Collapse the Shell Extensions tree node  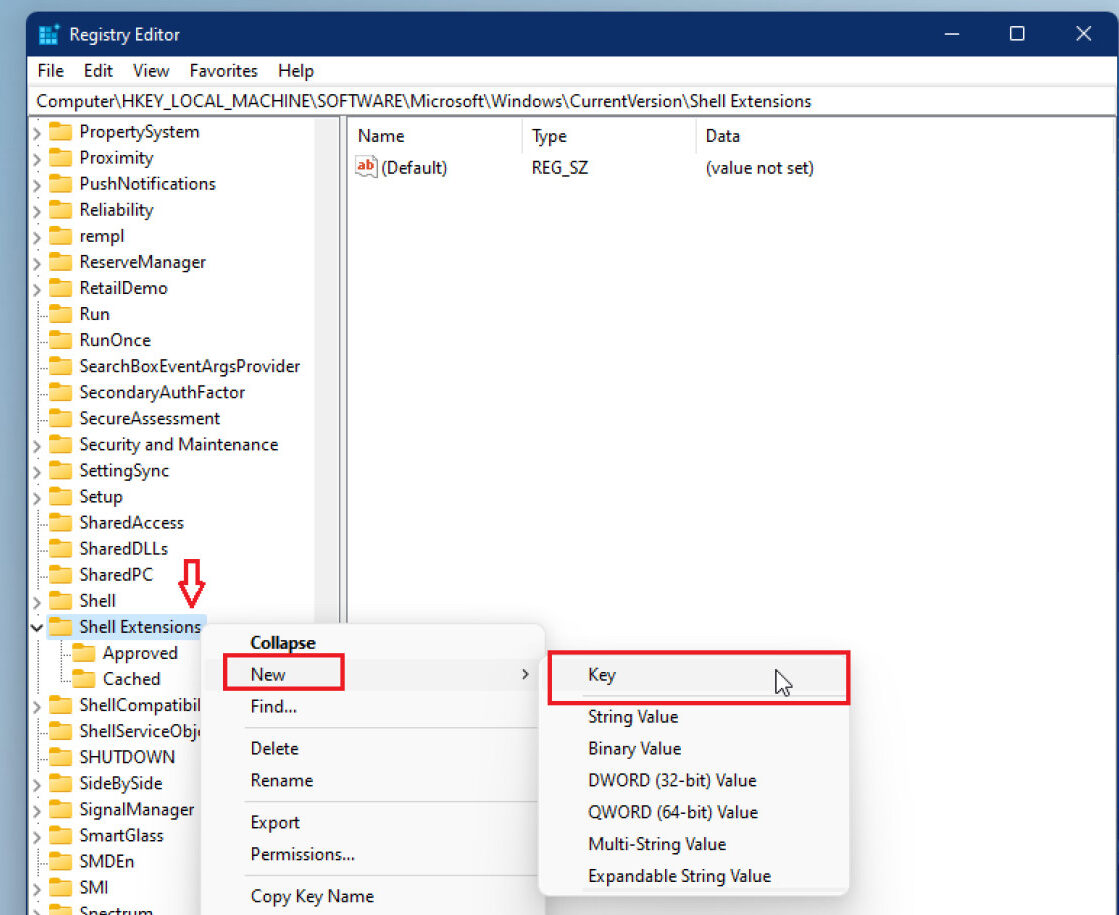38,628
